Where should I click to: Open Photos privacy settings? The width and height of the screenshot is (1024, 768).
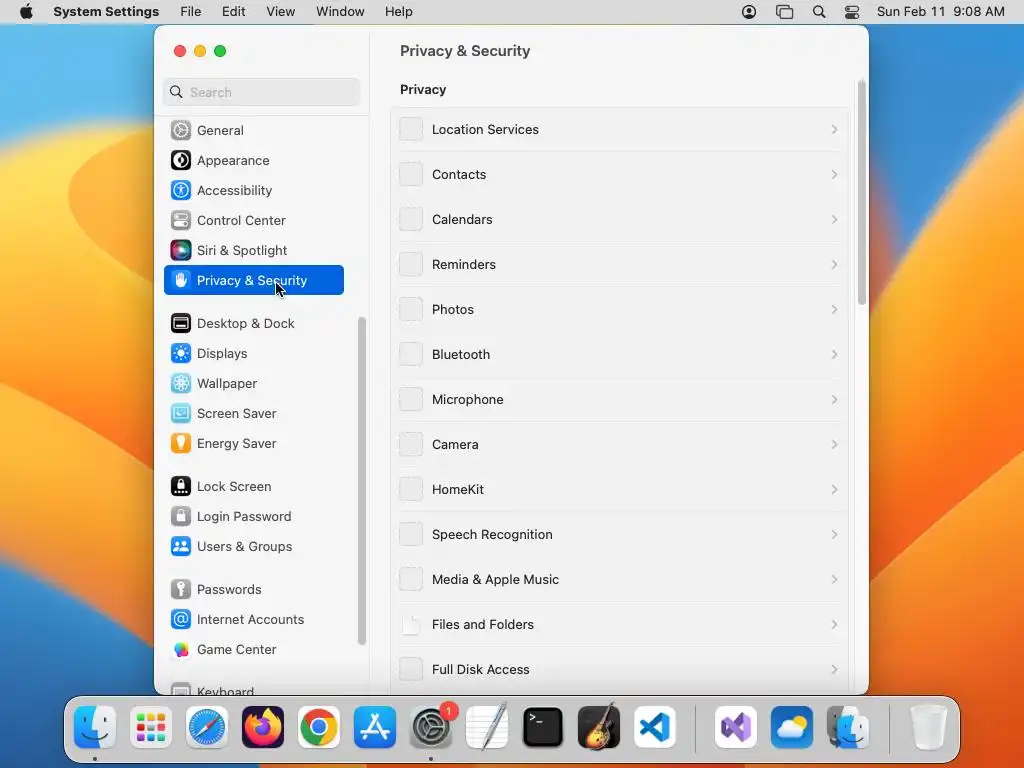click(x=619, y=310)
